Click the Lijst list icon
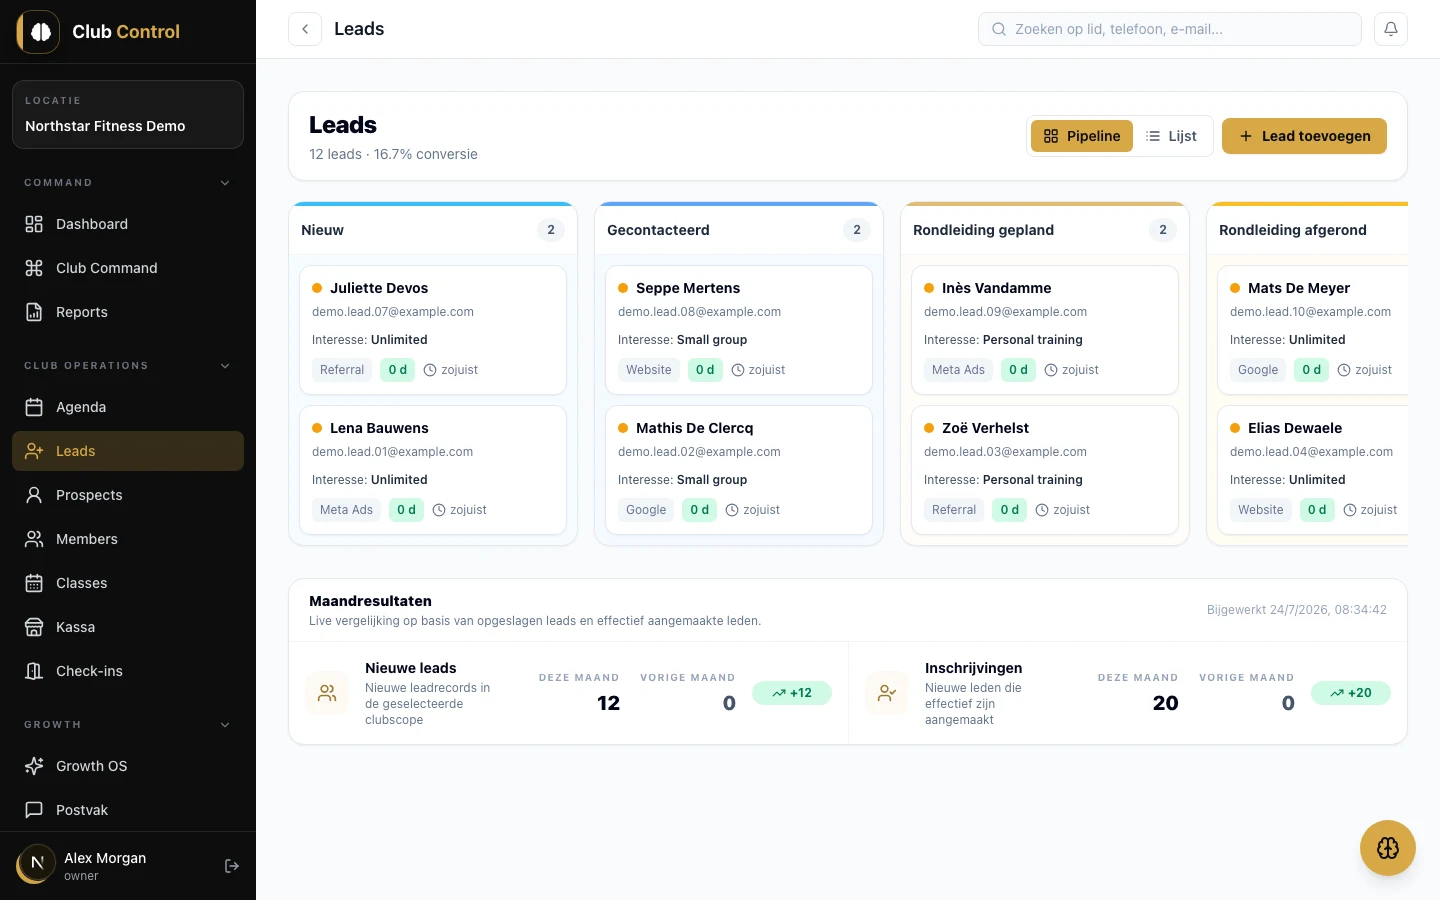 pos(1153,136)
